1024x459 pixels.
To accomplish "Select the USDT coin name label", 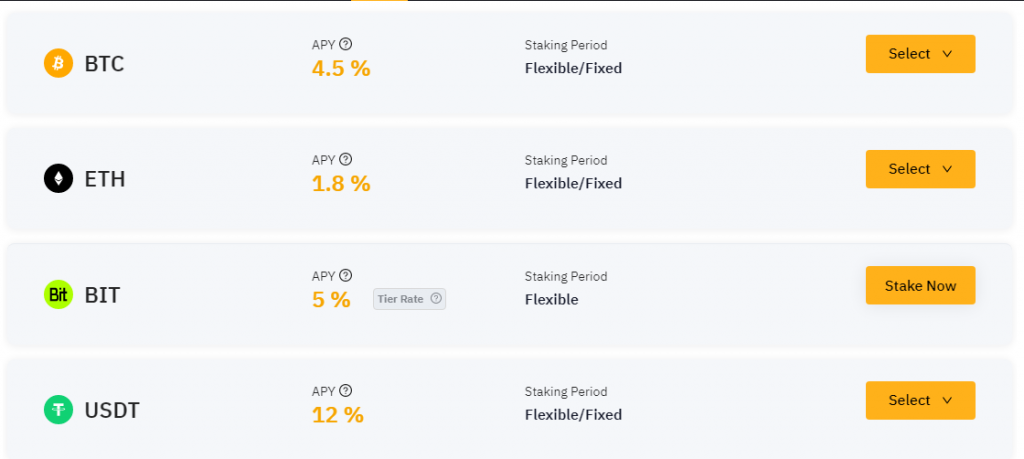I will pyautogui.click(x=112, y=411).
